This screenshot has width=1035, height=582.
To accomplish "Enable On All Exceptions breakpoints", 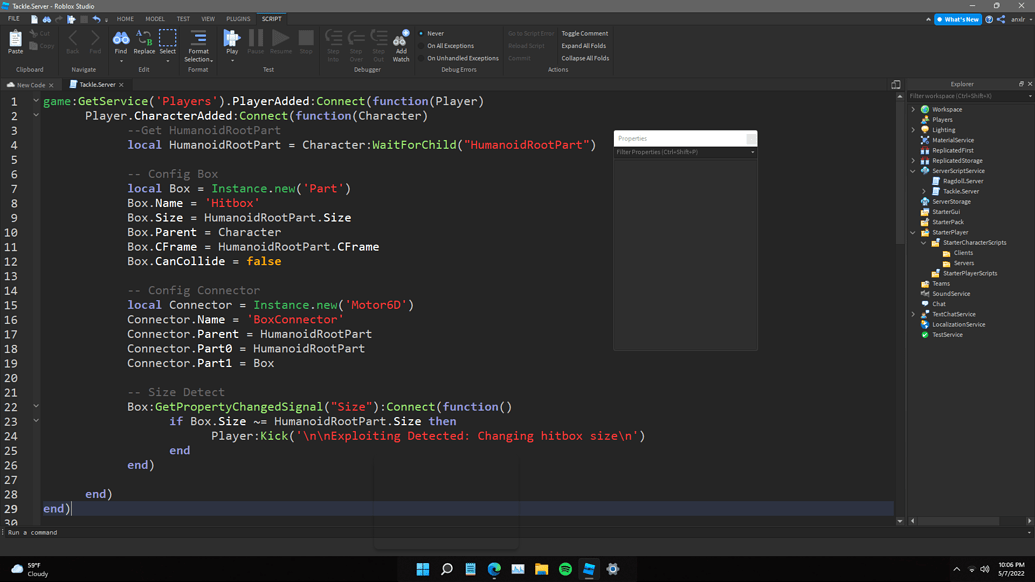I will click(452, 45).
